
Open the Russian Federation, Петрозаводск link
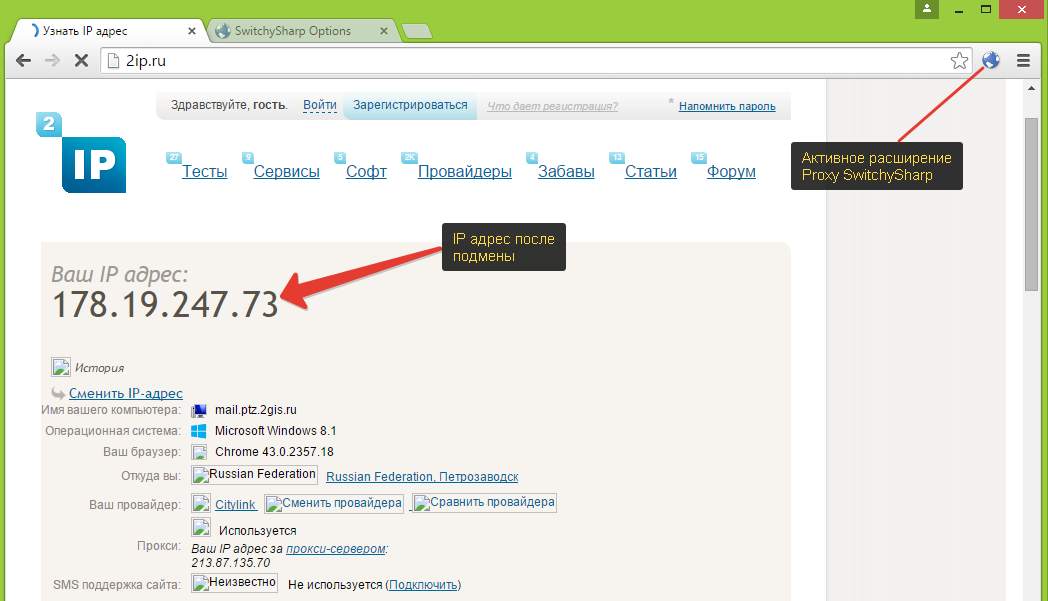click(422, 477)
